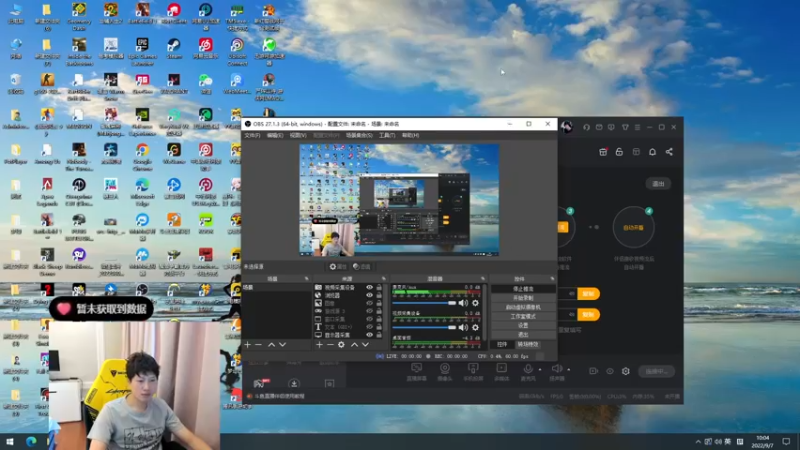The height and width of the screenshot is (450, 800).
Task: Click the headset support icon in the streaming app title bar
Action: click(x=586, y=127)
